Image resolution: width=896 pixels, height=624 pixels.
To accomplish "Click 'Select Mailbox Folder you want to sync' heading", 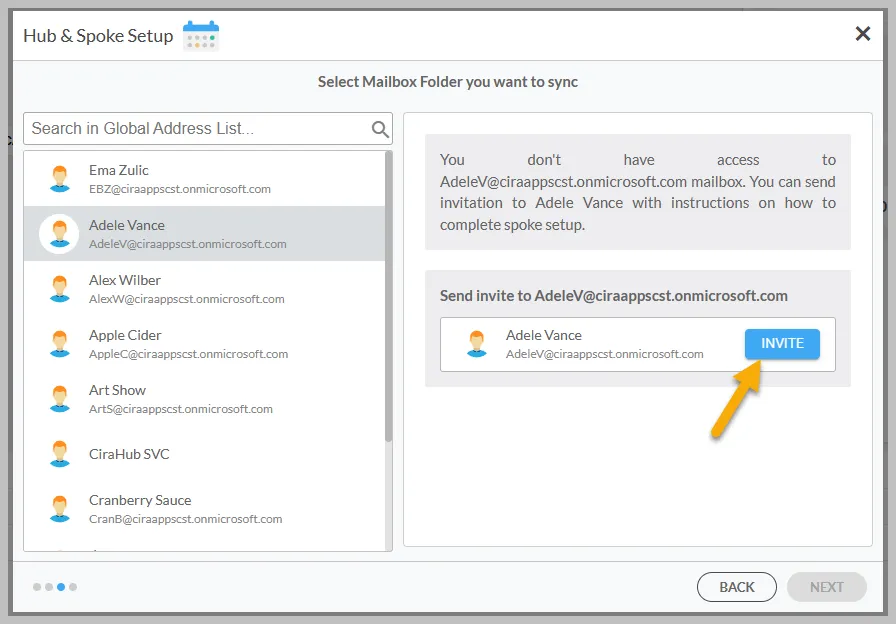I will [x=448, y=82].
